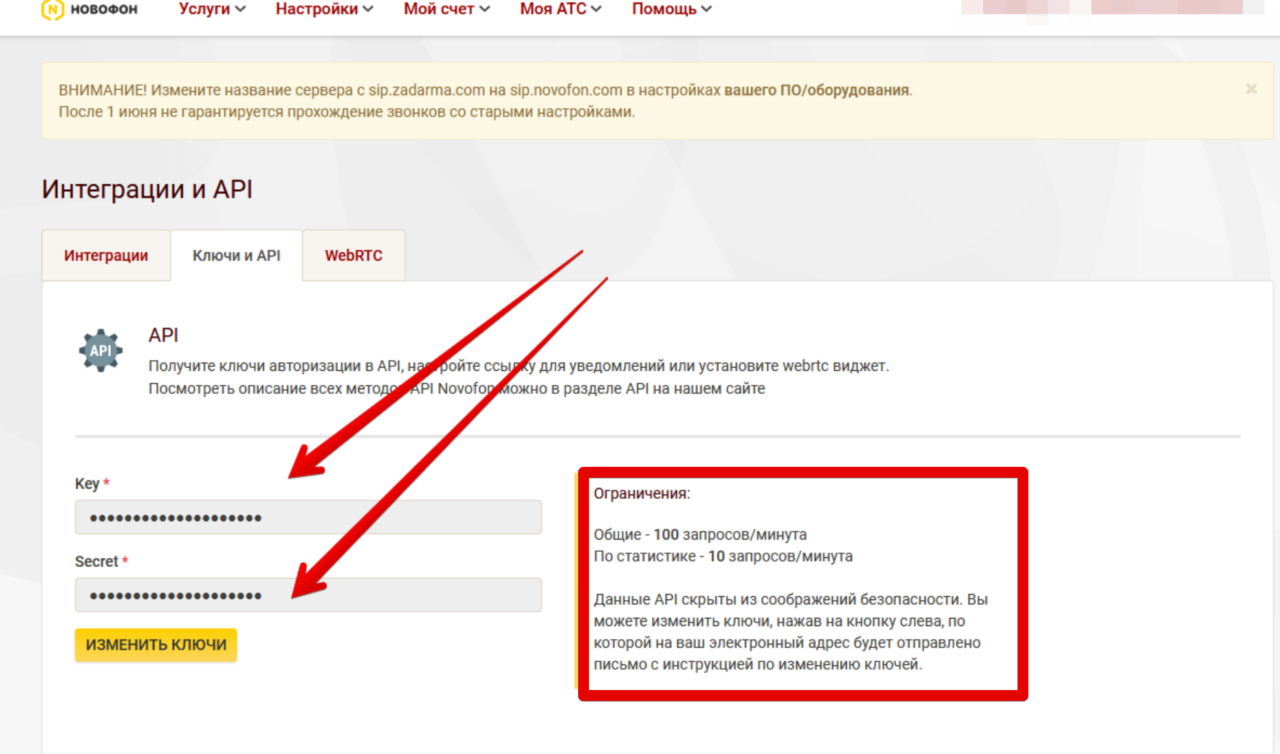The height and width of the screenshot is (754, 1280).
Task: Expand the Мой счет menu
Action: 447,9
